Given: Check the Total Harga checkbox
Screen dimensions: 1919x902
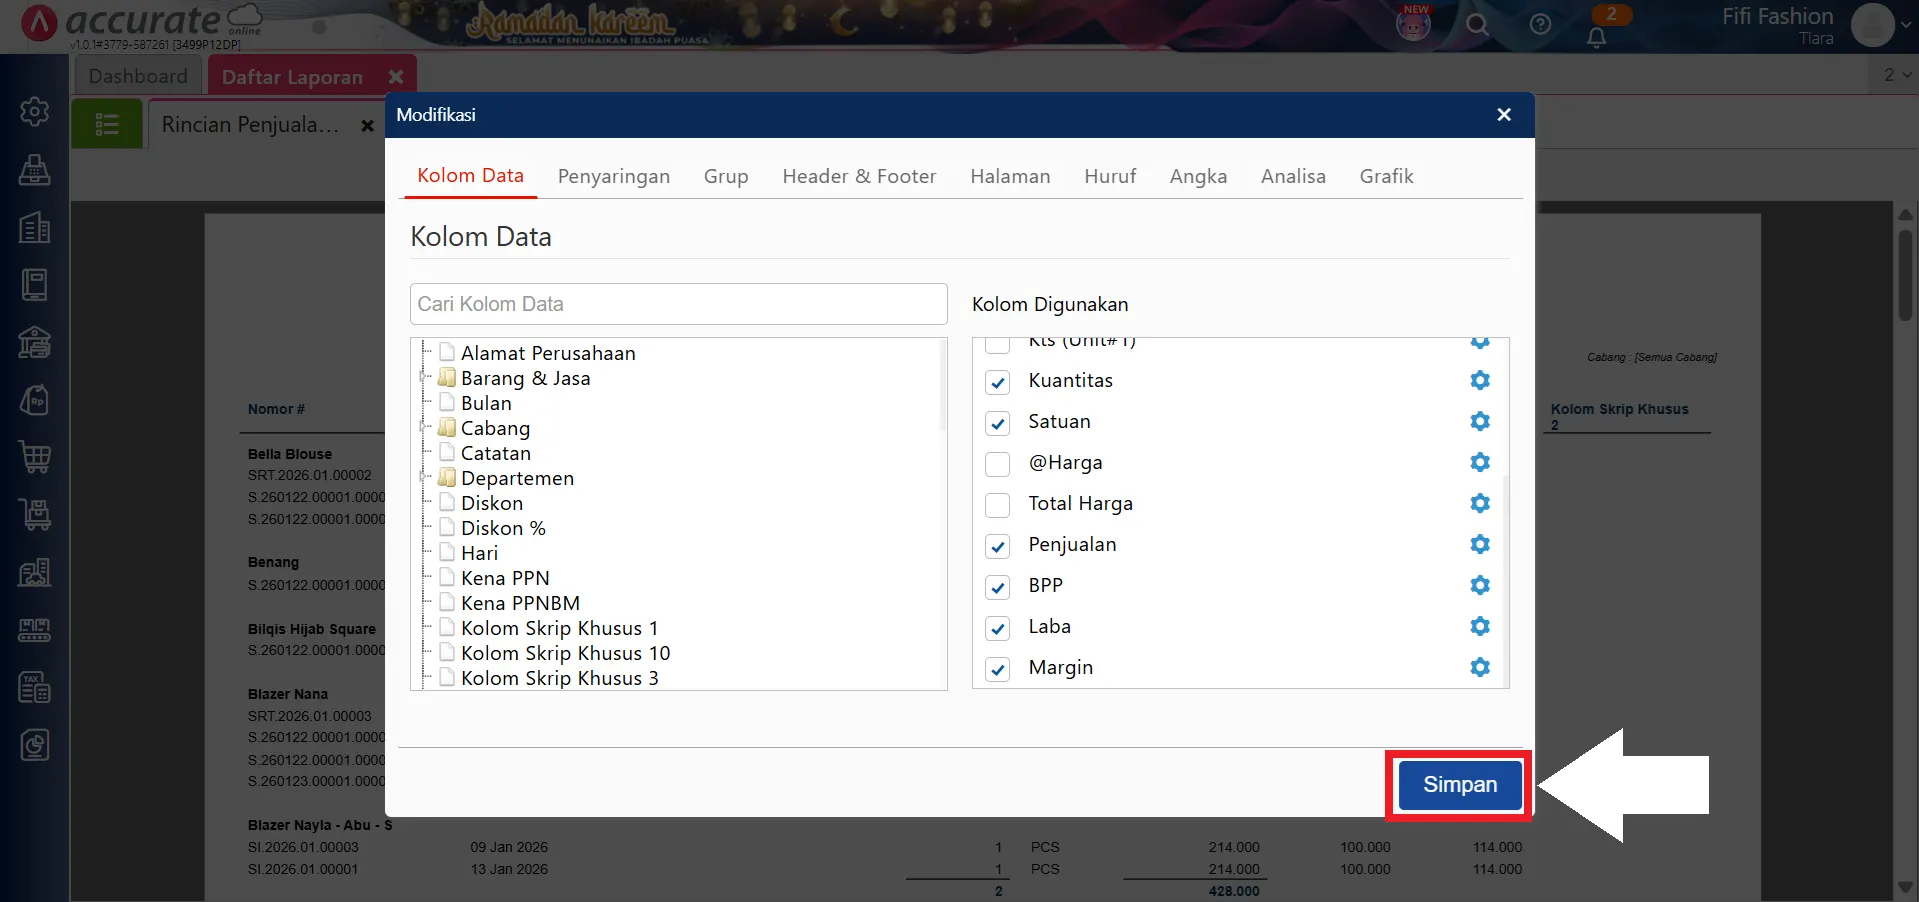Looking at the screenshot, I should (997, 505).
